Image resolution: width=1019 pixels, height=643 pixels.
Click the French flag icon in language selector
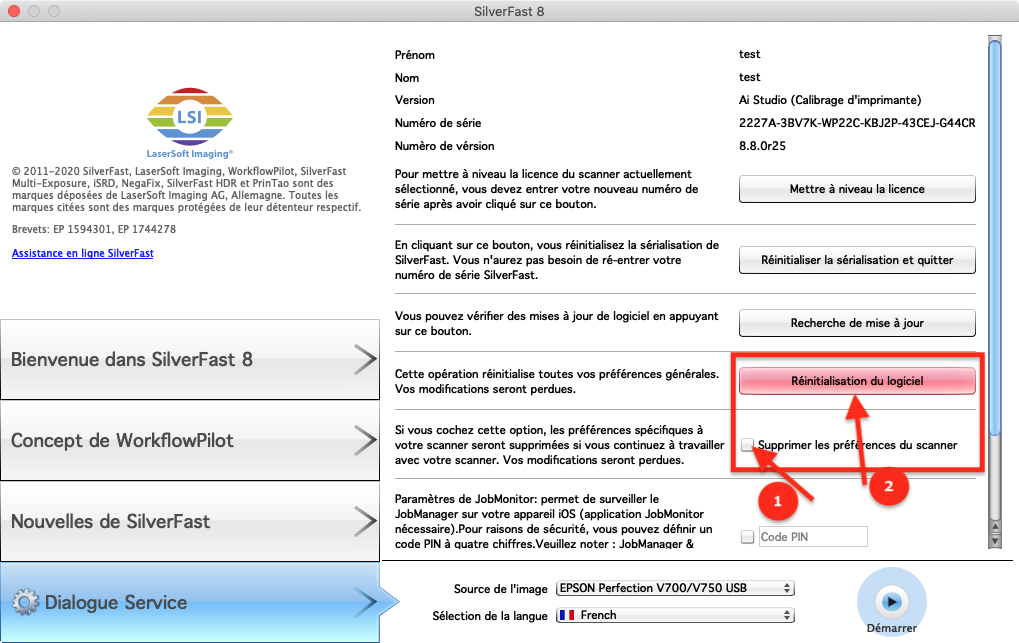(567, 615)
